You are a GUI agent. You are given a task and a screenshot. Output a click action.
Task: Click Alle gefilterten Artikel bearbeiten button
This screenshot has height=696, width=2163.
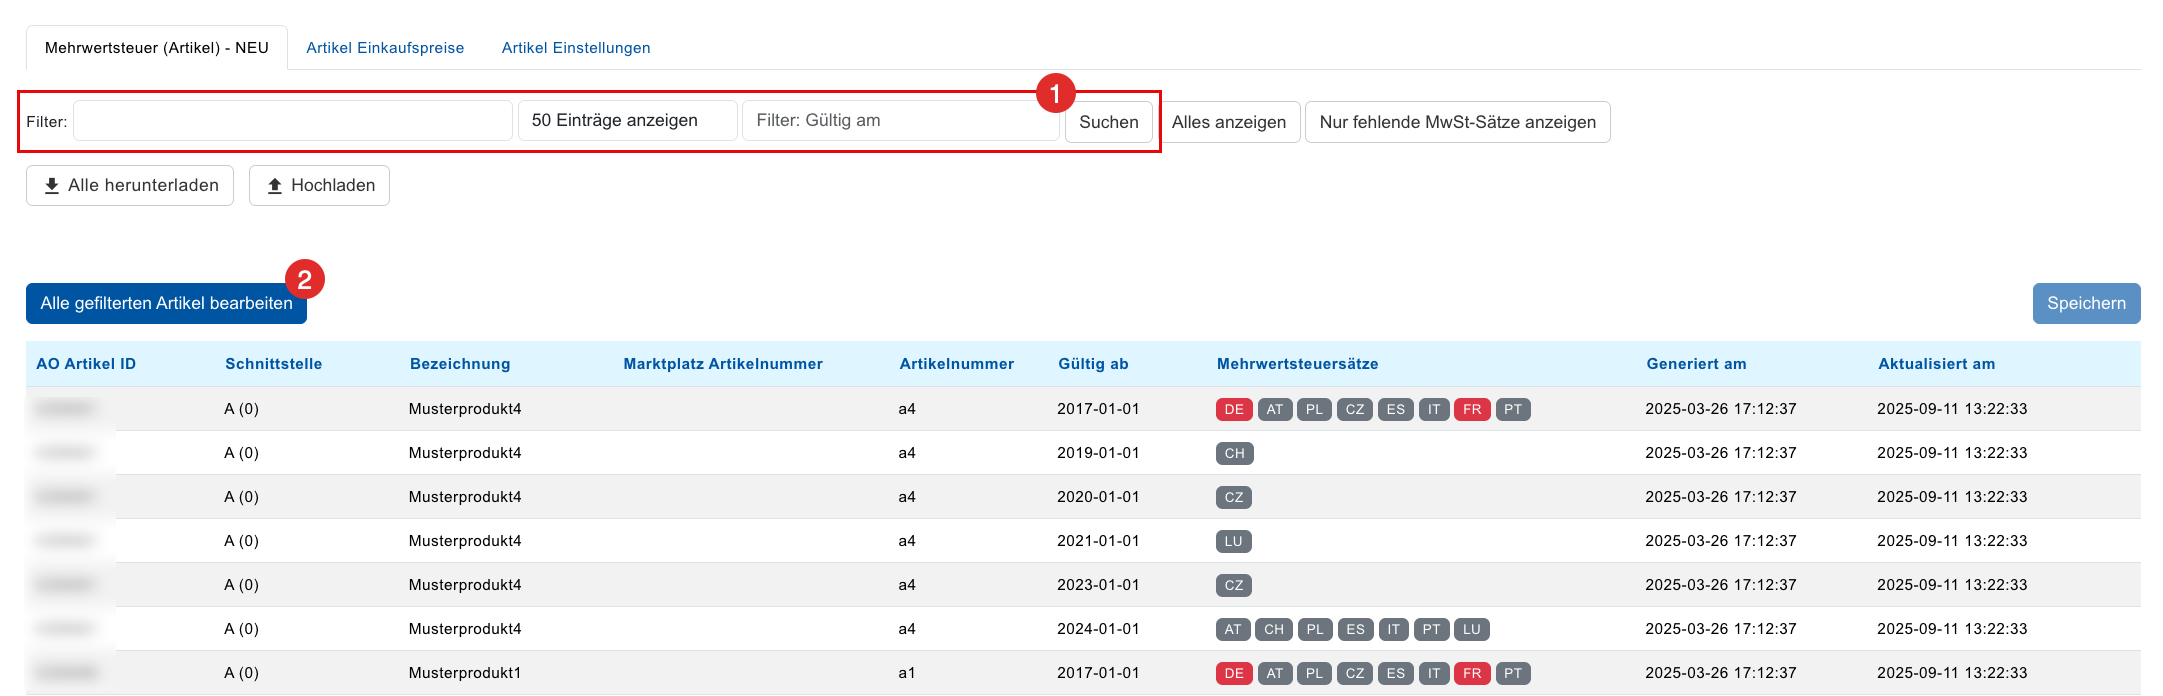[166, 303]
